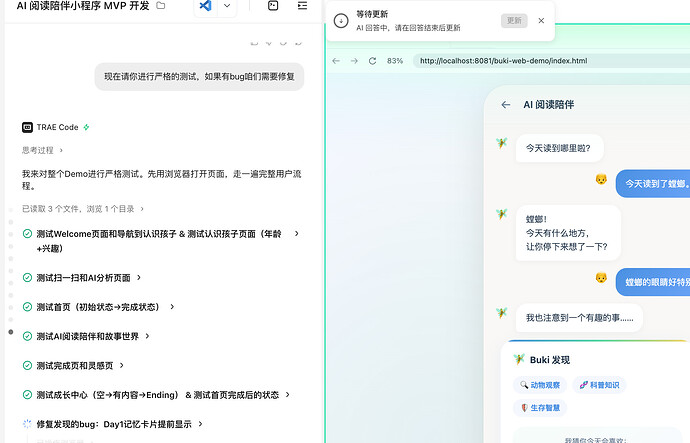
Task: Open the list menu icon in header
Action: [x=302, y=6]
